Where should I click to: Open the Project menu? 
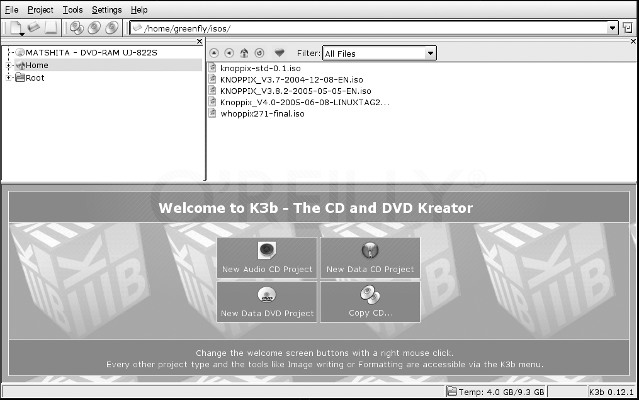coord(41,9)
